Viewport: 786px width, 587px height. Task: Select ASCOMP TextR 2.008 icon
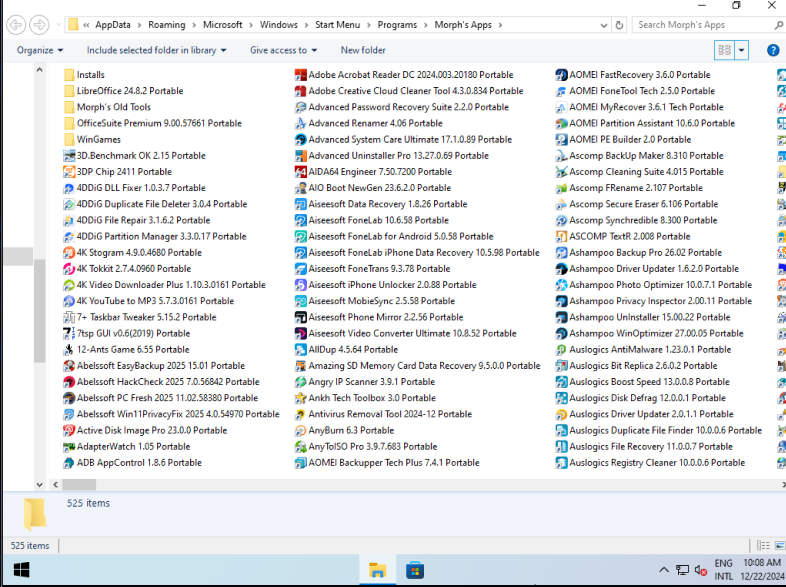click(x=561, y=237)
